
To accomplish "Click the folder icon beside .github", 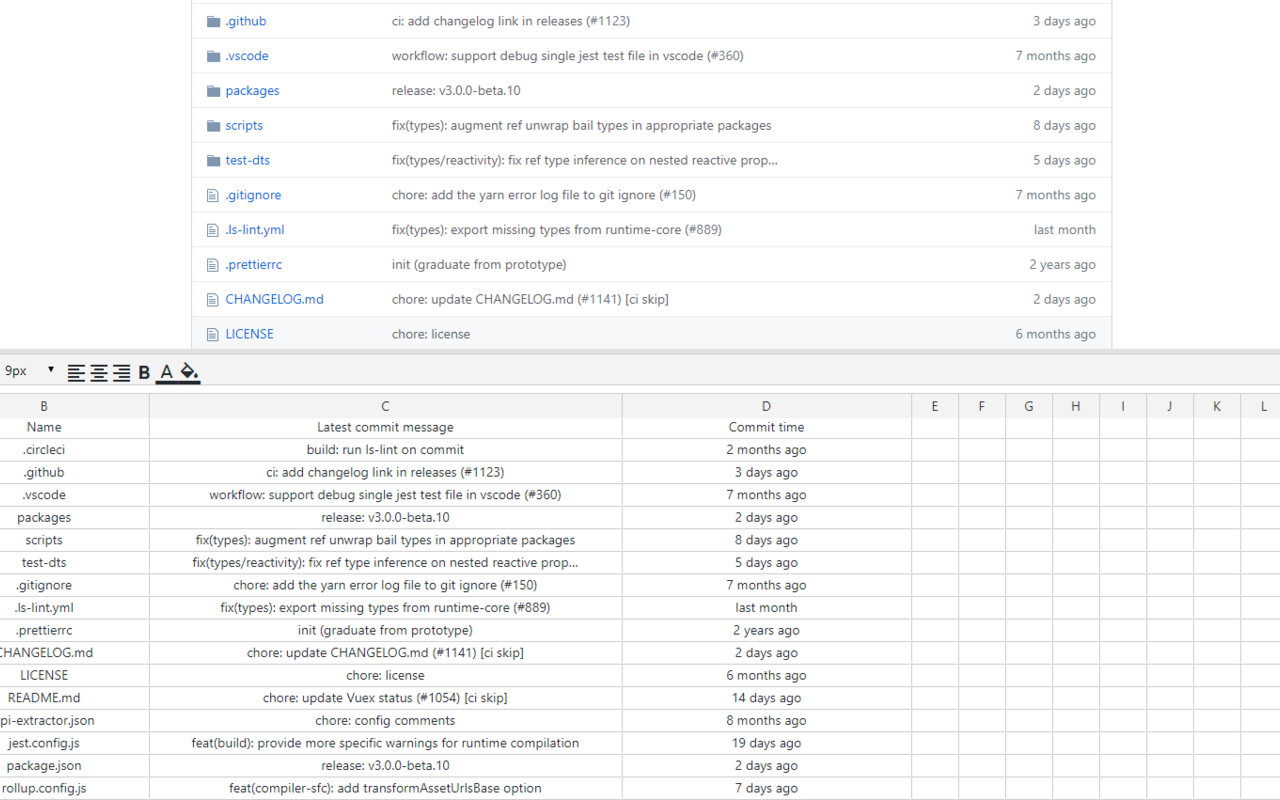I will pyautogui.click(x=213, y=20).
